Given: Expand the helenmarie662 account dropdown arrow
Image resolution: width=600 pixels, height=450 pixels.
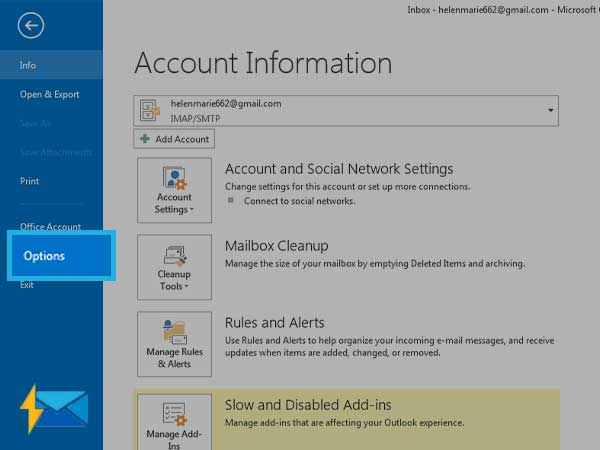Looking at the screenshot, I should [550, 110].
